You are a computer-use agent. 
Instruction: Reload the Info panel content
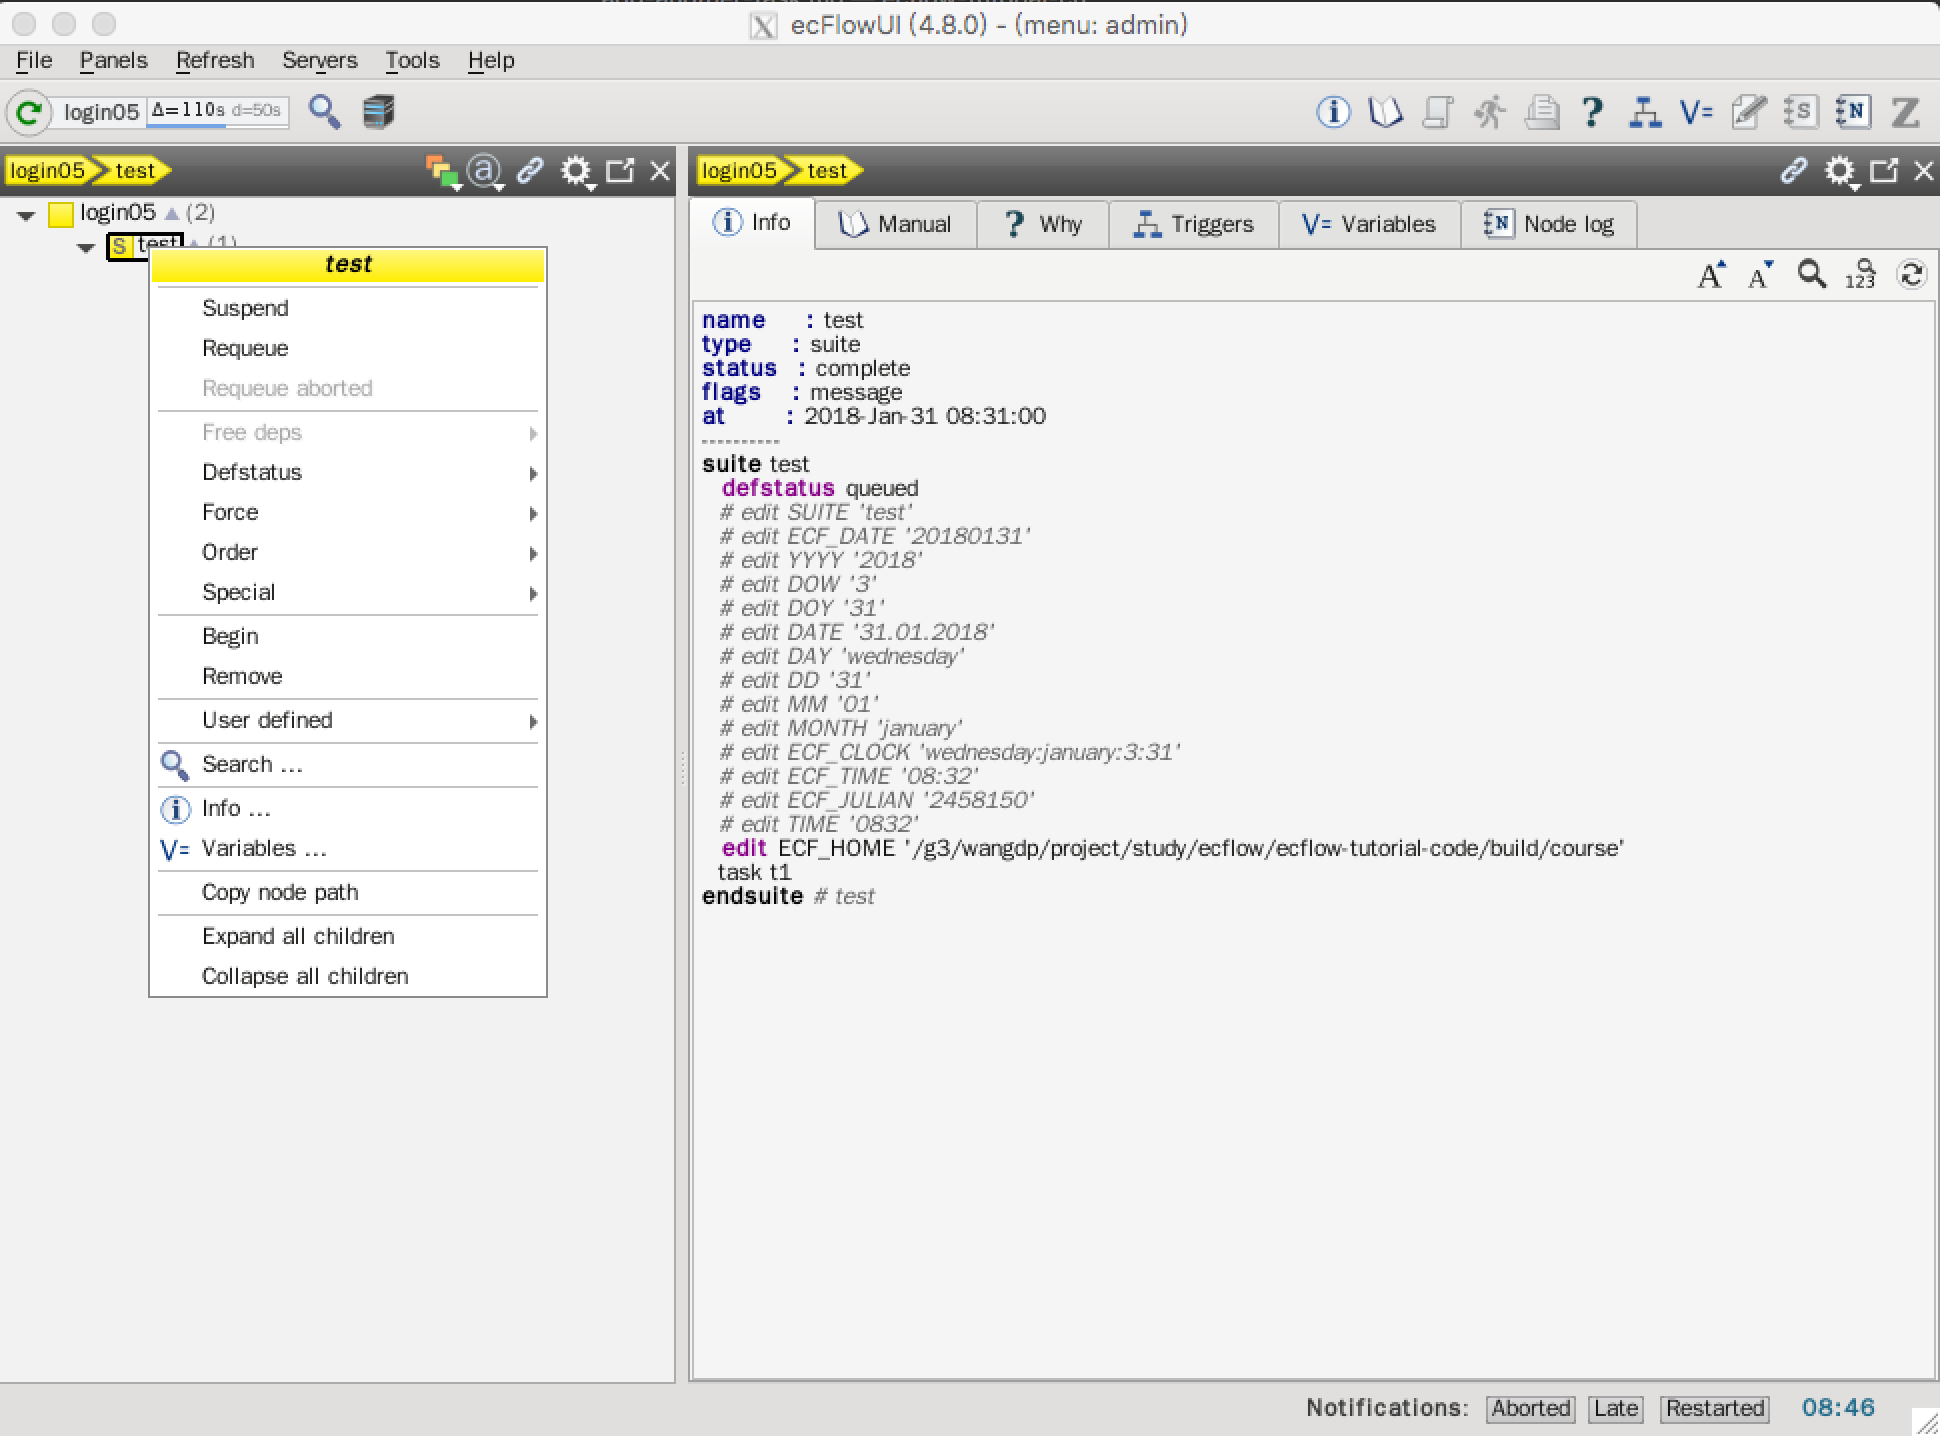[x=1911, y=274]
